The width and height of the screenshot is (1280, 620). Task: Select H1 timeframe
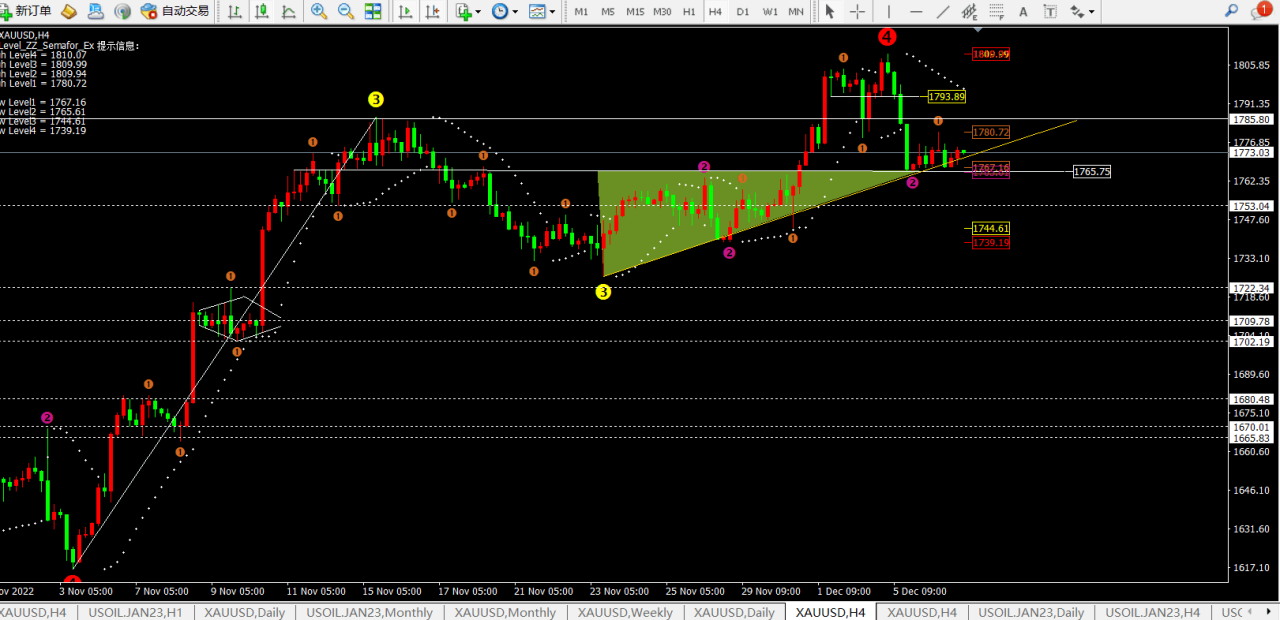(x=689, y=12)
